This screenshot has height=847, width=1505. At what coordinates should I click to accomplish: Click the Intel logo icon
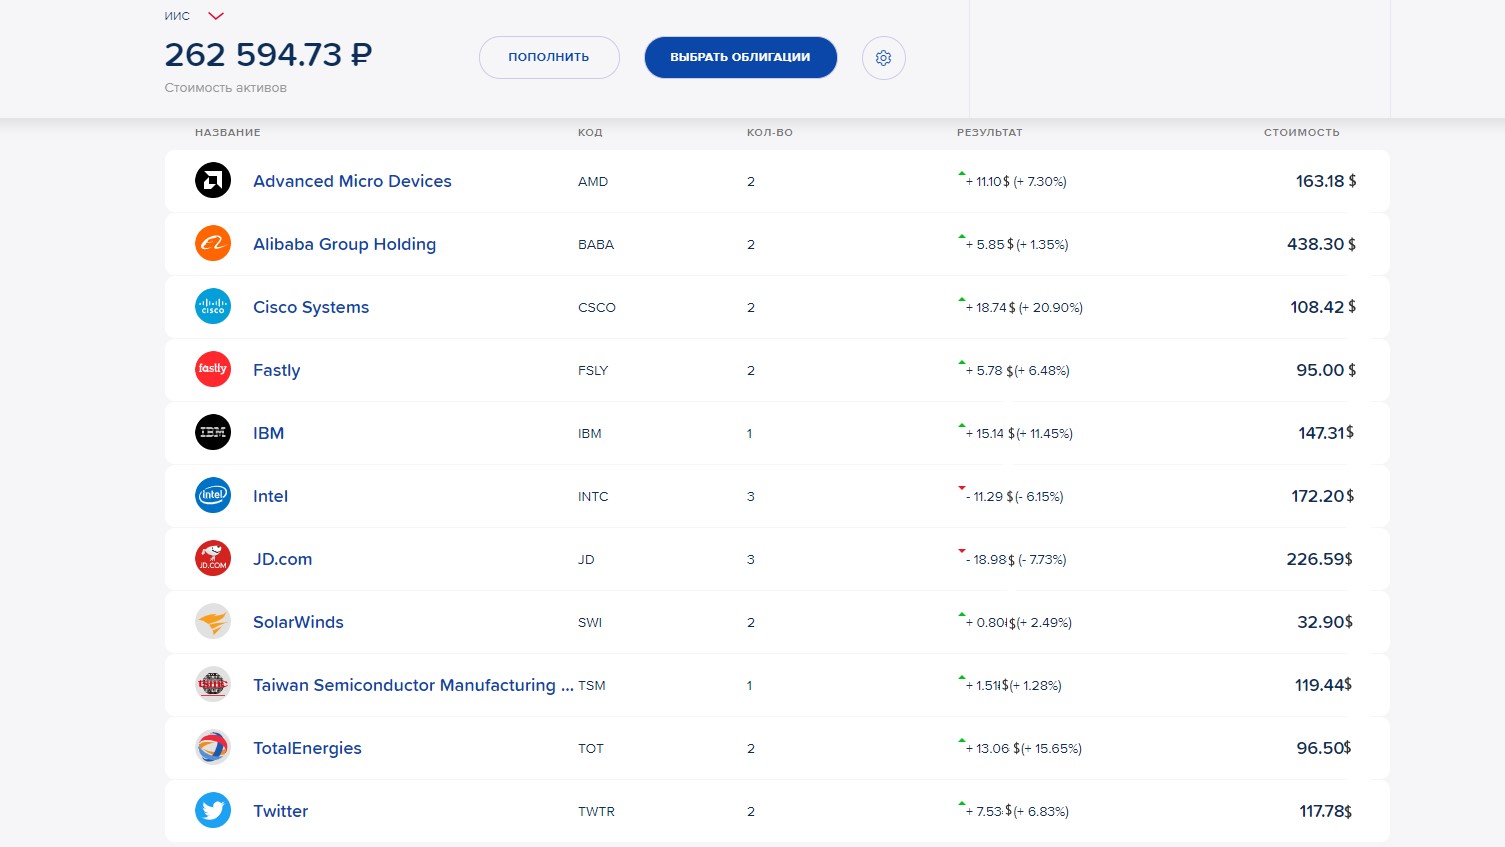(x=213, y=495)
